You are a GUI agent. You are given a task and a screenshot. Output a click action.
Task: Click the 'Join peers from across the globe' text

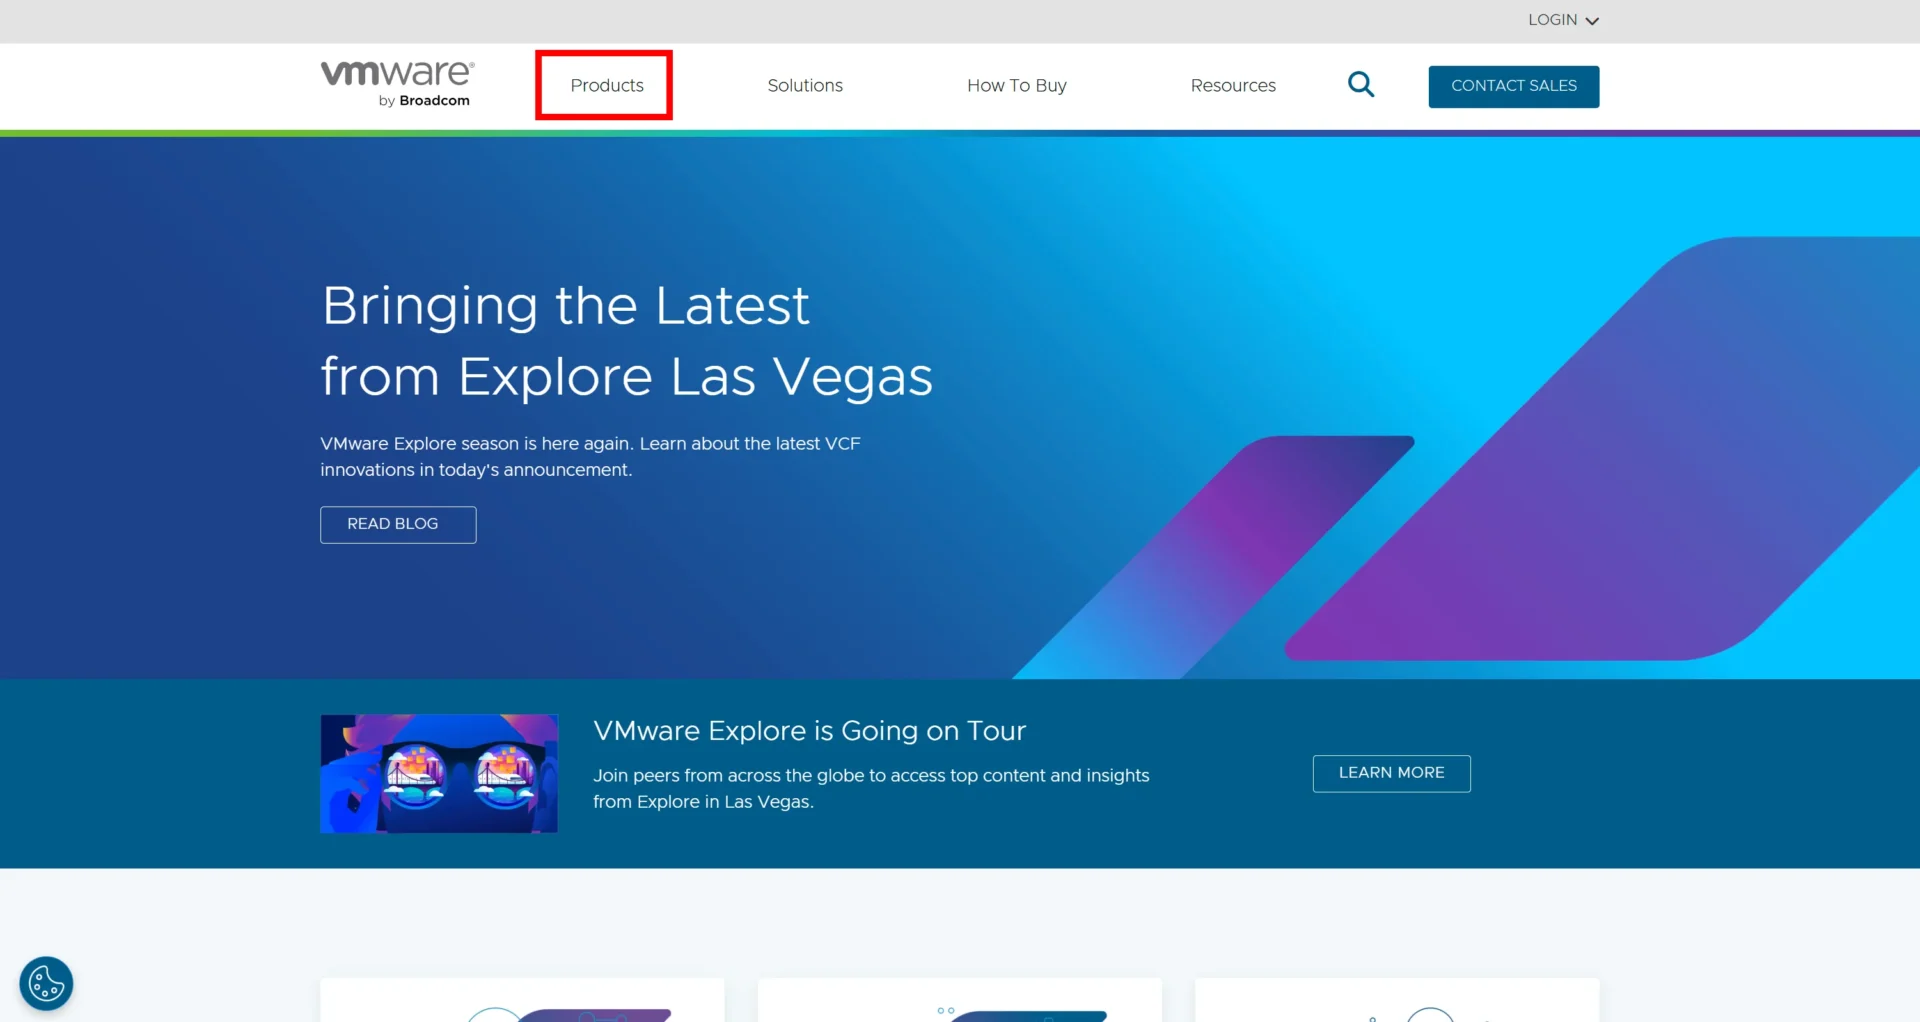click(x=871, y=789)
